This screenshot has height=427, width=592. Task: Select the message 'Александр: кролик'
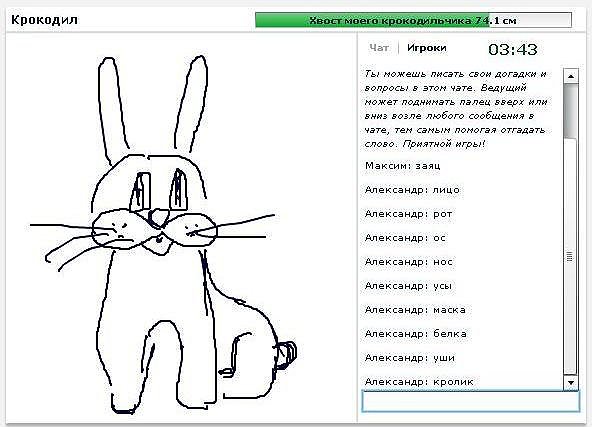419,382
